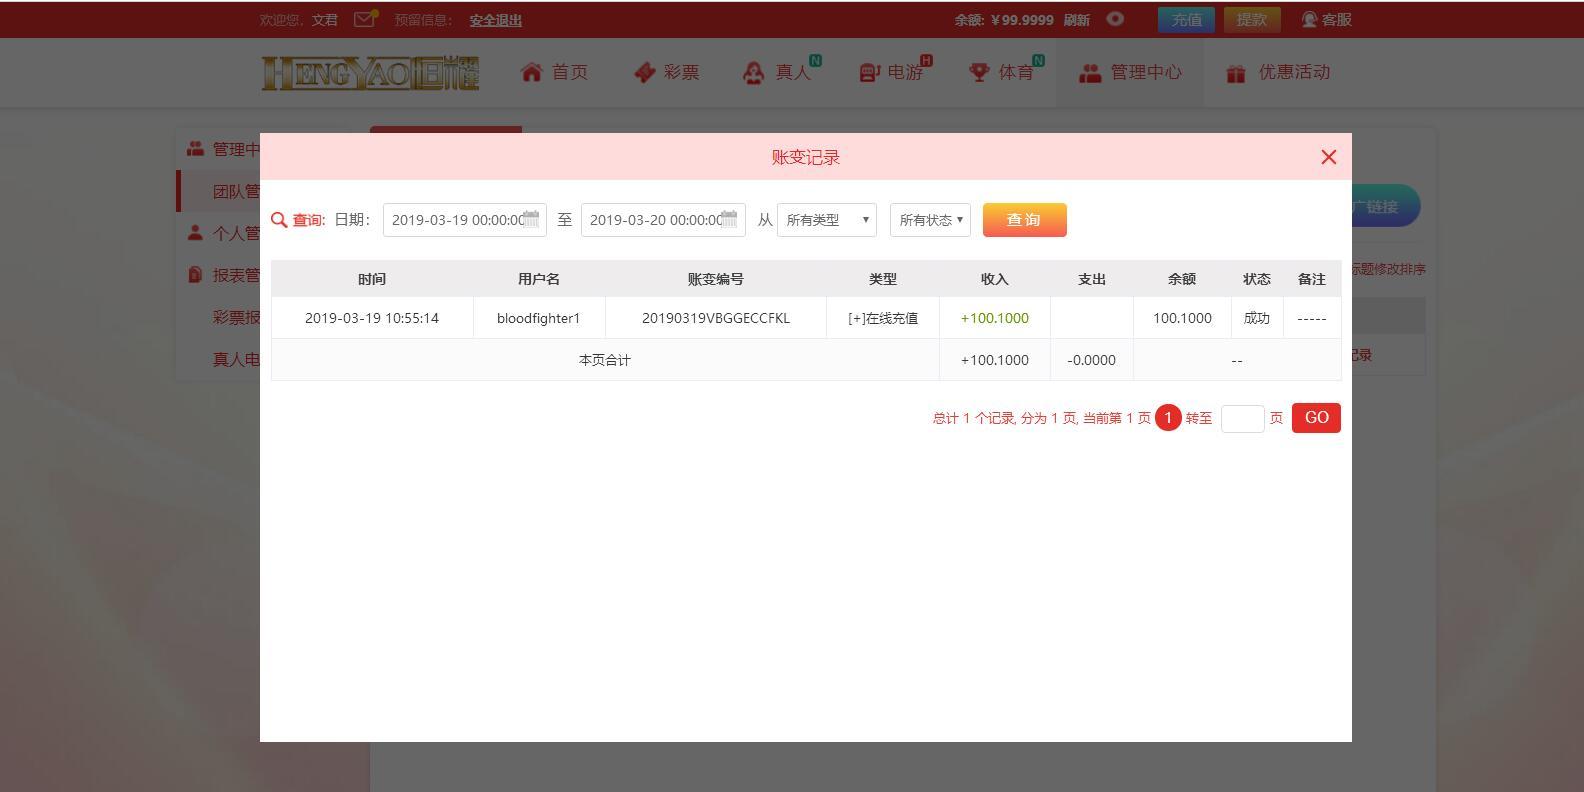Open the start date calendar icon
This screenshot has height=792, width=1584.
(531, 219)
